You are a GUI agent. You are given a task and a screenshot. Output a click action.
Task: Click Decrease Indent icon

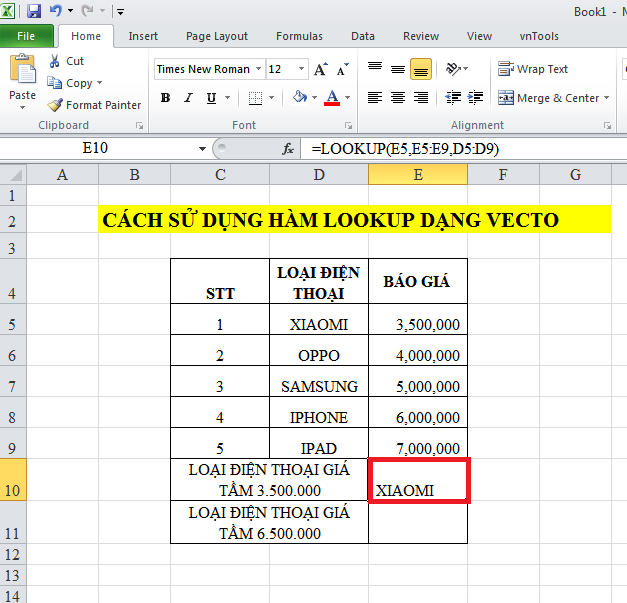coord(453,98)
